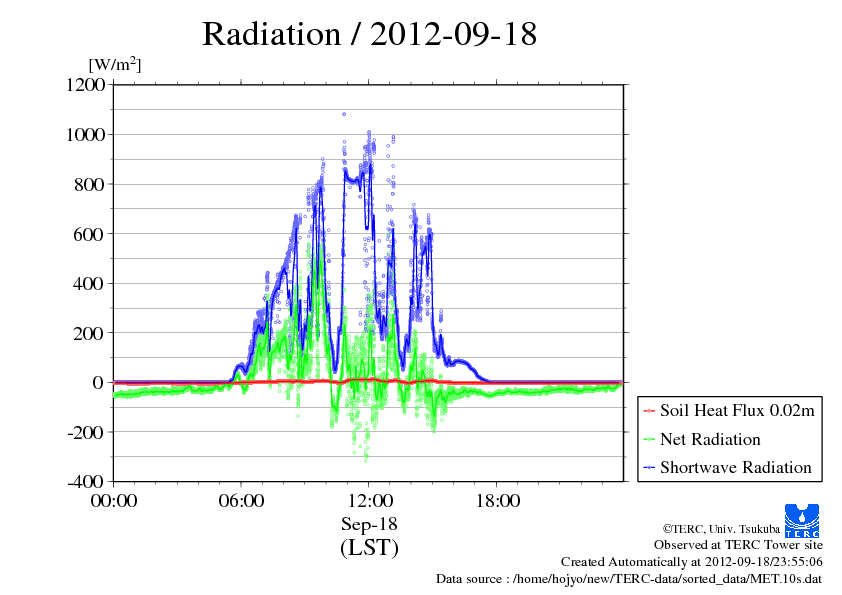
Task: Click the '(LST)' time zone label
Action: (369, 548)
